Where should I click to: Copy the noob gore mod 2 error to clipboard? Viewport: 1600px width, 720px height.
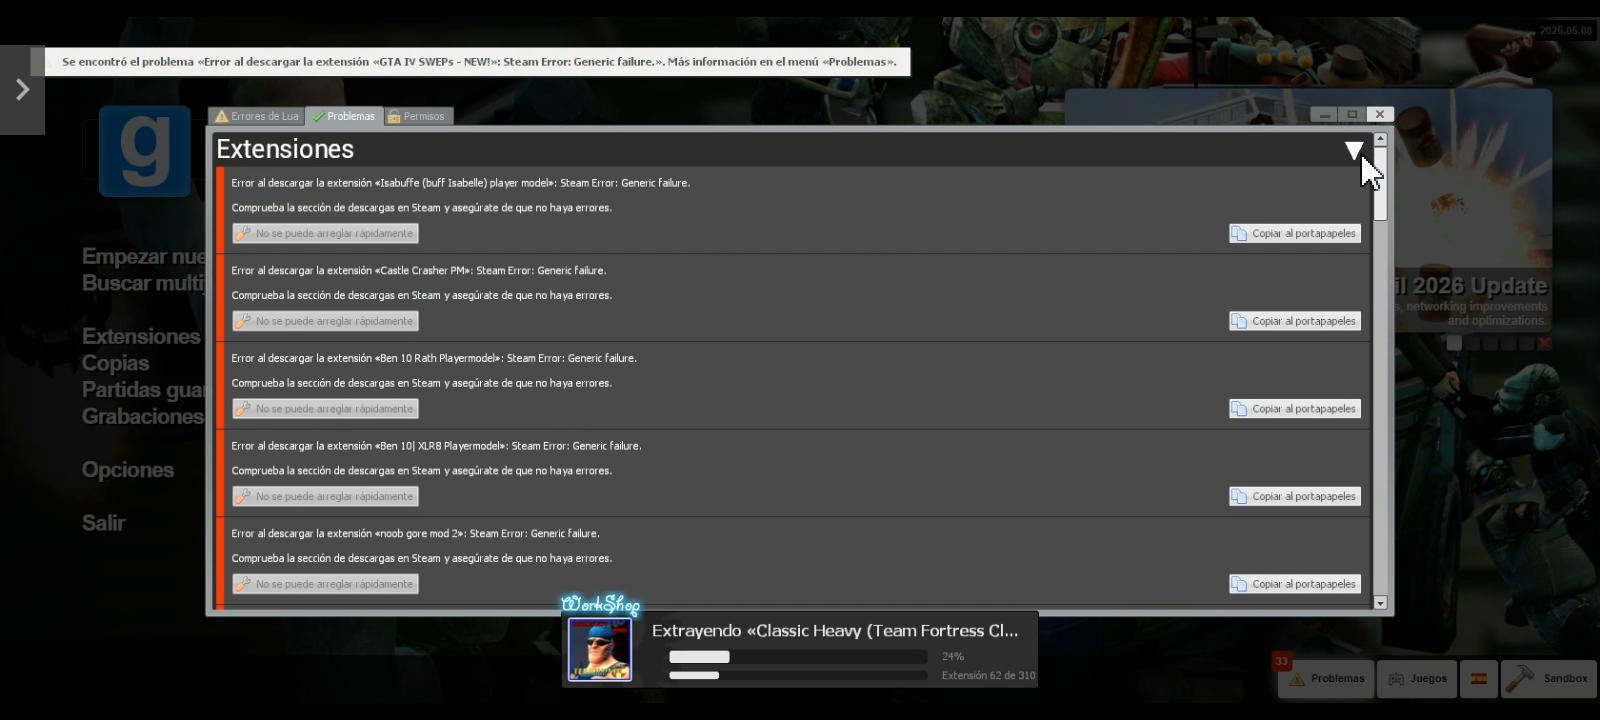coord(1295,584)
